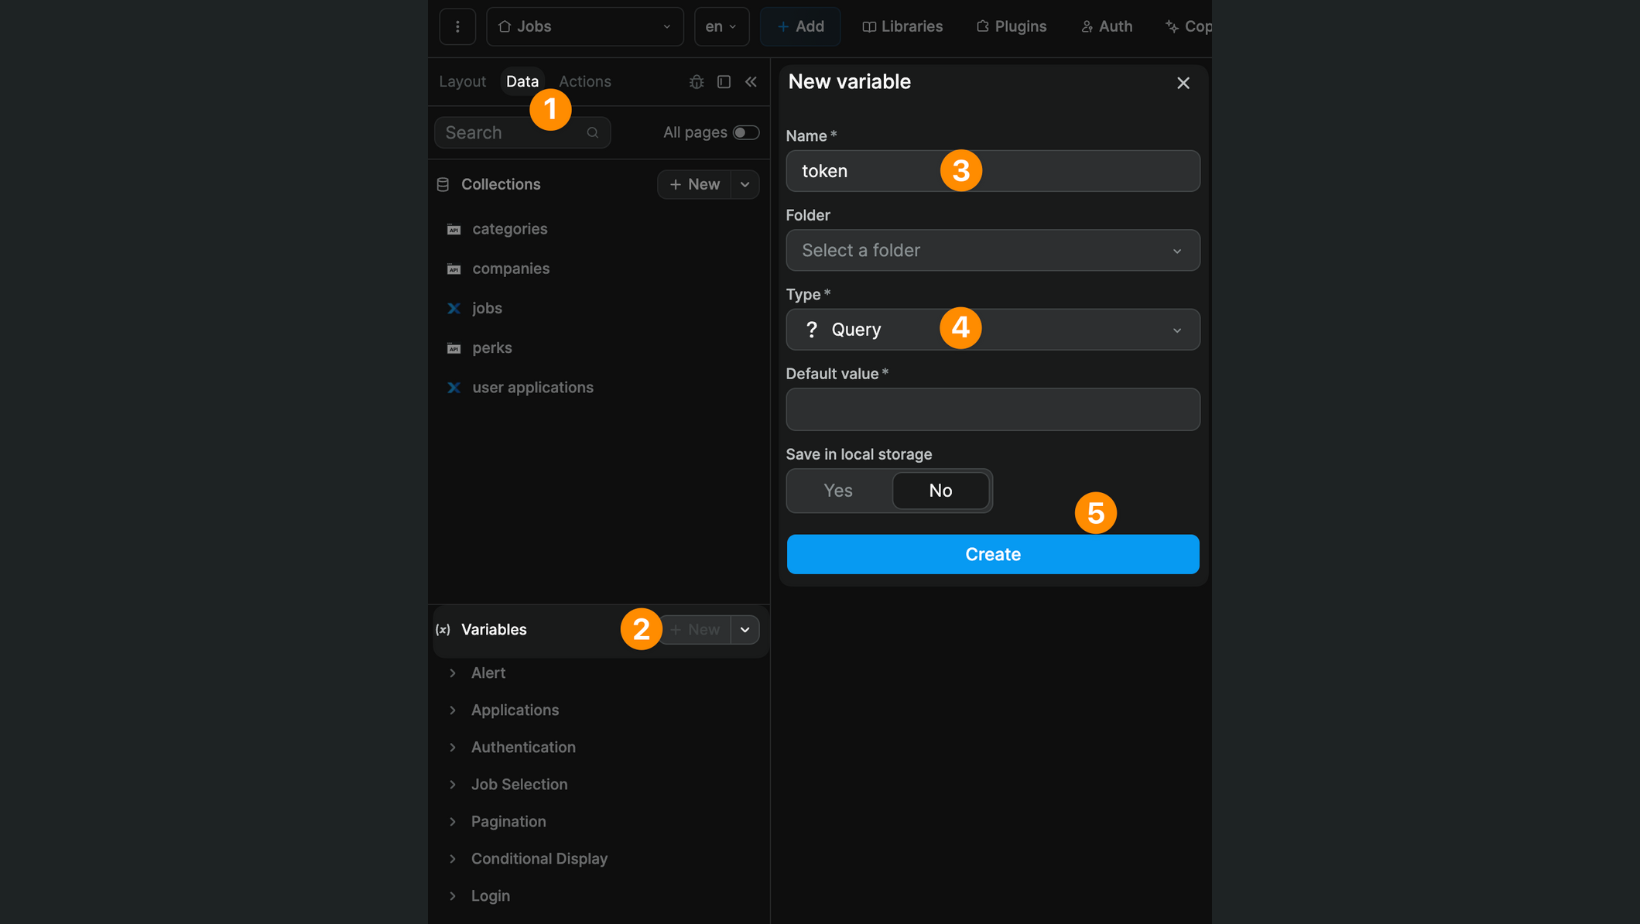Image resolution: width=1640 pixels, height=924 pixels.
Task: Click the Create button
Action: pyautogui.click(x=991, y=554)
